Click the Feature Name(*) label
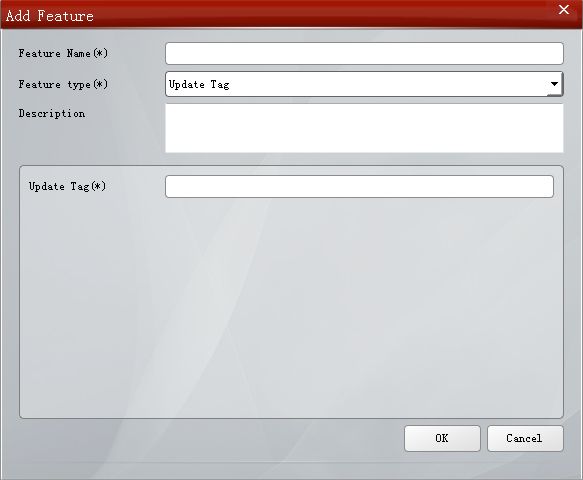Screen dimensions: 583x480 click(x=63, y=54)
